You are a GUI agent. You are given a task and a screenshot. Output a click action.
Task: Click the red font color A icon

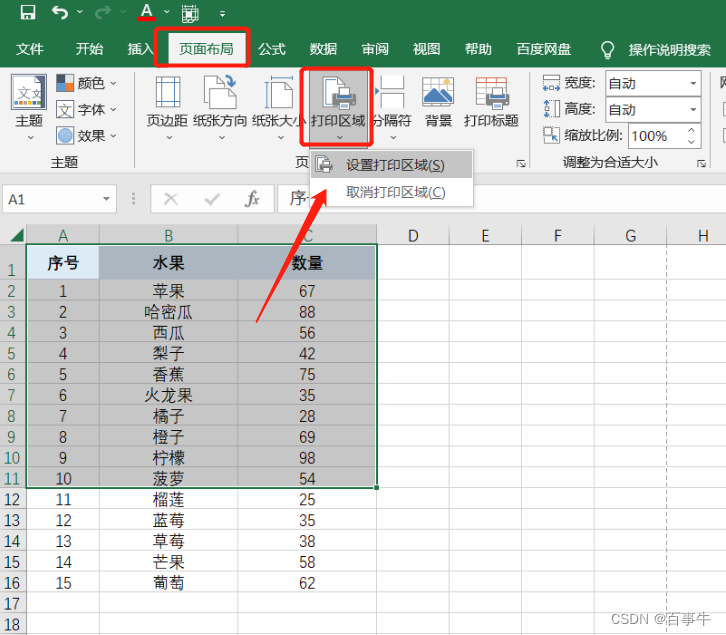(x=147, y=12)
